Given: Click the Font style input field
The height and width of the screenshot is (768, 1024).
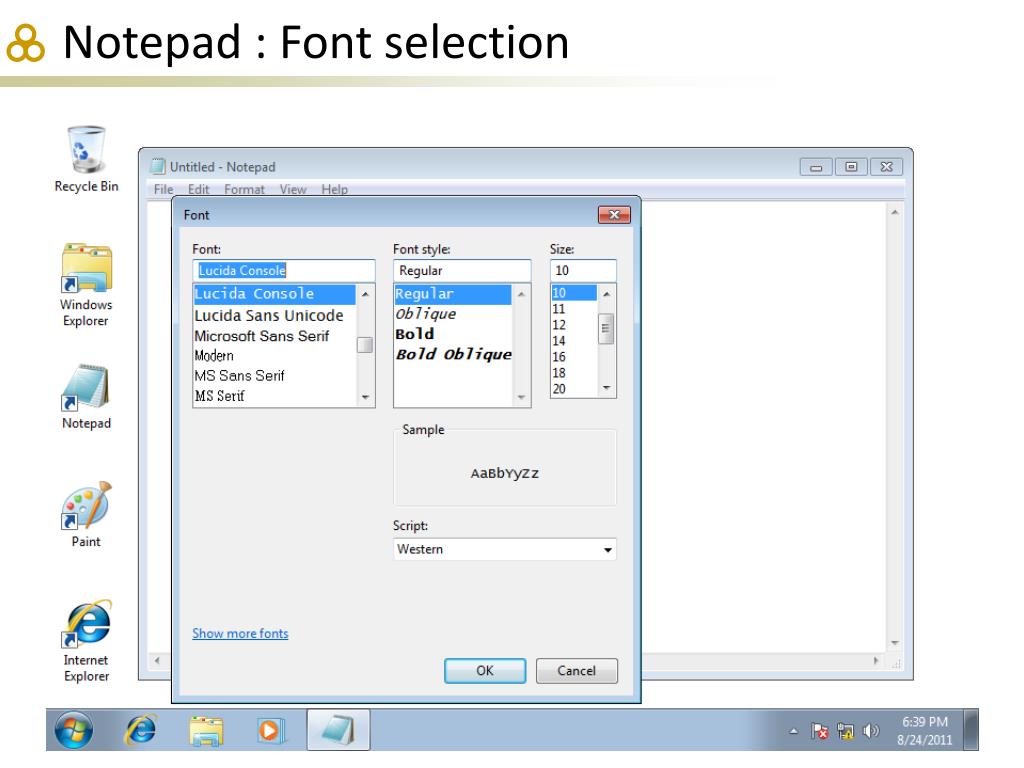Looking at the screenshot, I should pyautogui.click(x=462, y=270).
